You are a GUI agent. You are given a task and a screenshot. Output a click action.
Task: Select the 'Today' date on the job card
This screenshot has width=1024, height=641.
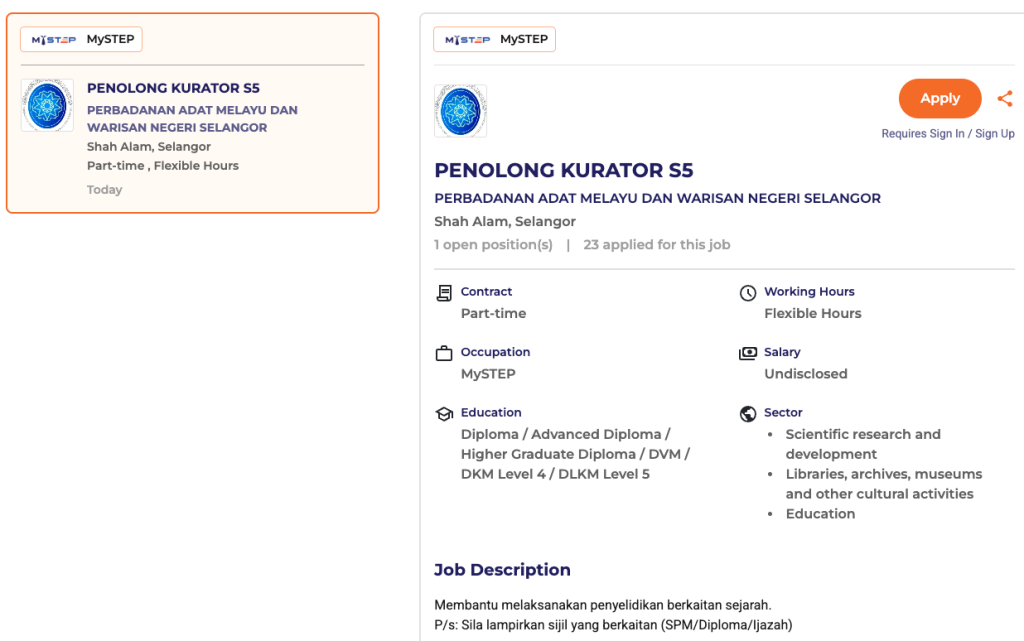coord(104,190)
